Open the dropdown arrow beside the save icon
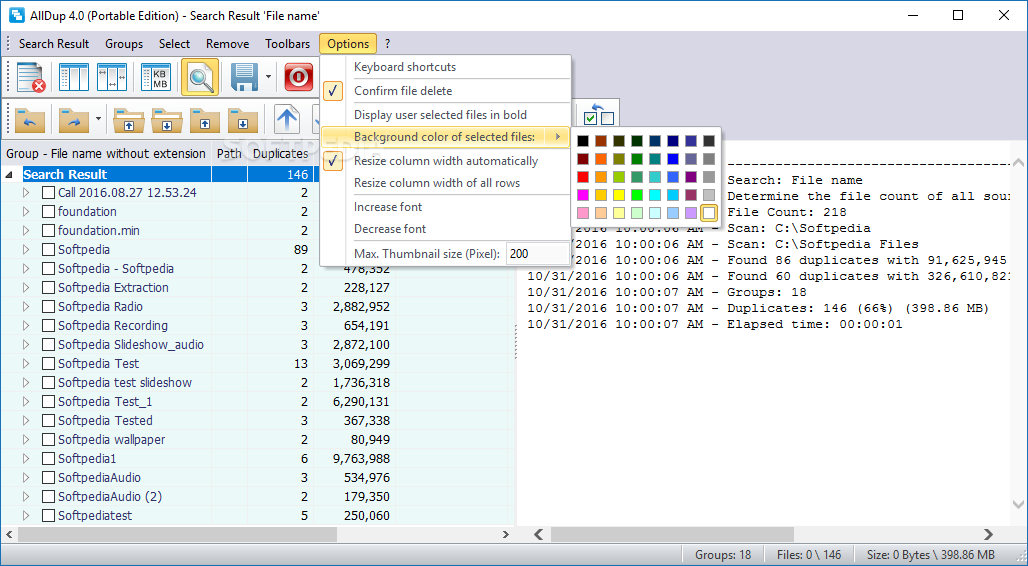 269,77
